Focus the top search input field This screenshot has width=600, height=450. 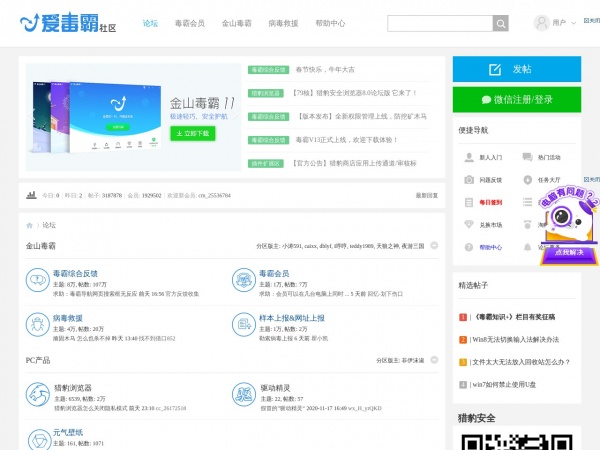[440, 23]
